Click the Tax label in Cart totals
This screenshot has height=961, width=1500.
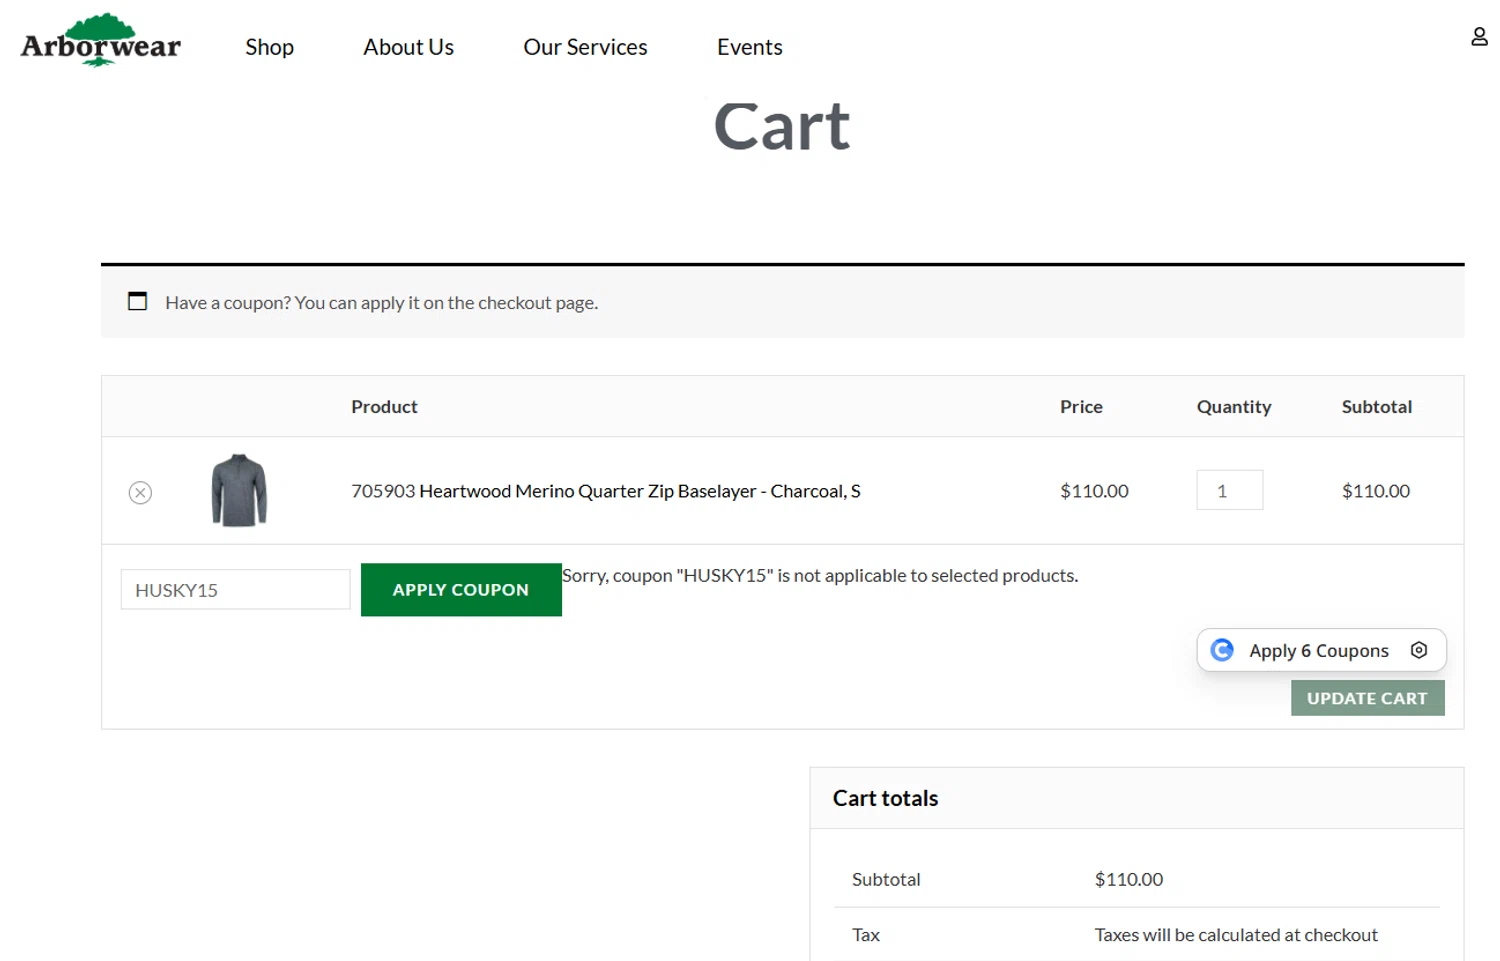(x=866, y=935)
